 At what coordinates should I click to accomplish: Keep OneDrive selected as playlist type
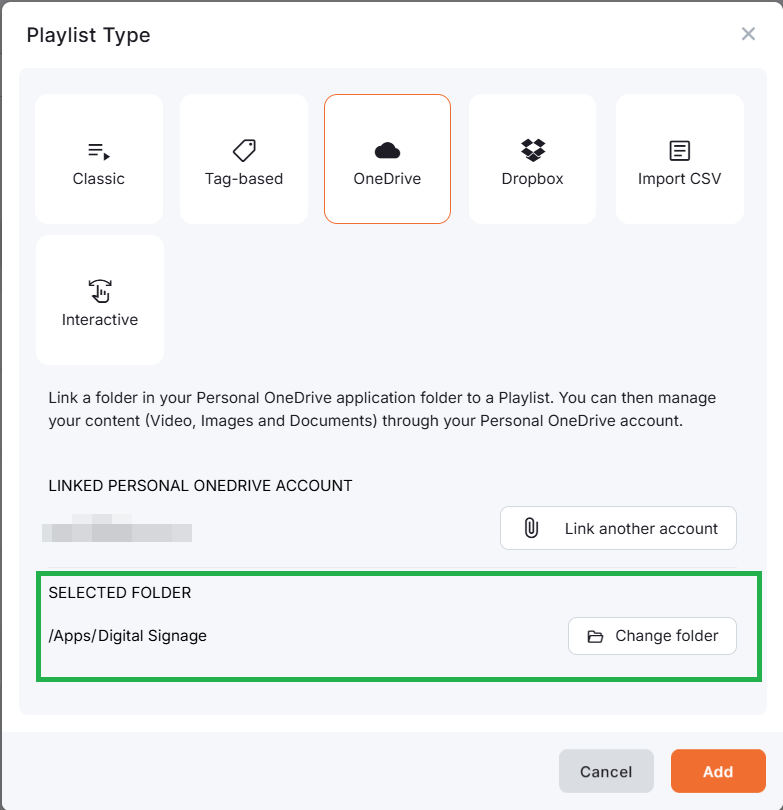(387, 158)
